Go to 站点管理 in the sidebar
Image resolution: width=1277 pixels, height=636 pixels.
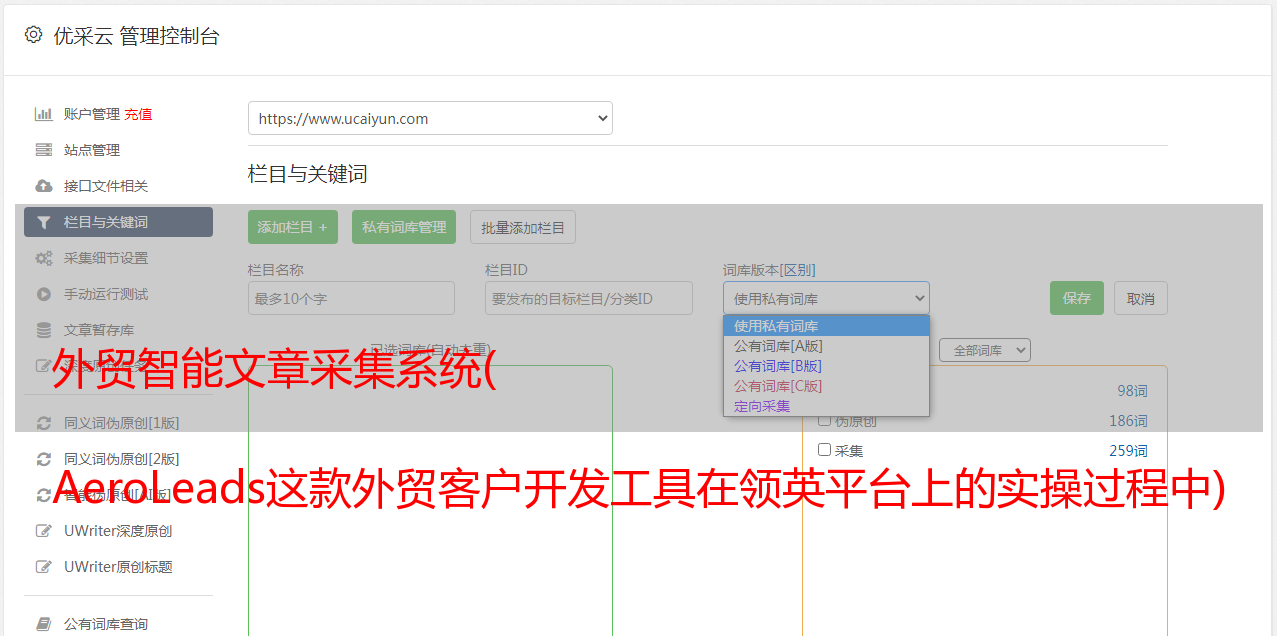(x=92, y=150)
